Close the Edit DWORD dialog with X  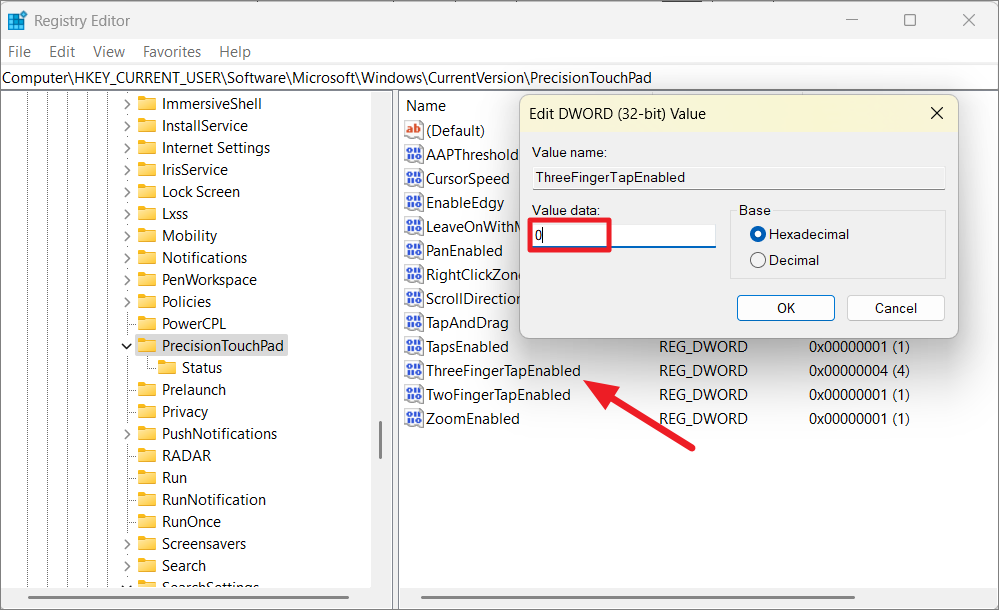[x=936, y=114]
